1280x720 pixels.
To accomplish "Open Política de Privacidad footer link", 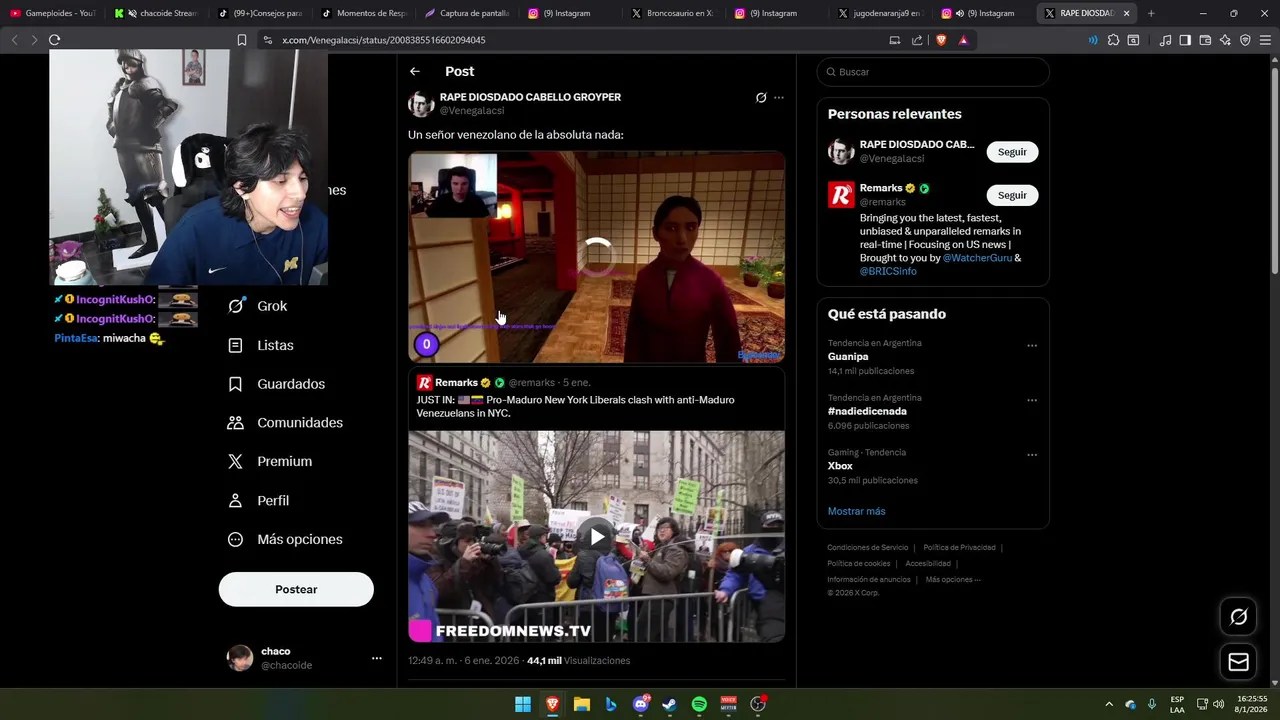I will (x=959, y=548).
